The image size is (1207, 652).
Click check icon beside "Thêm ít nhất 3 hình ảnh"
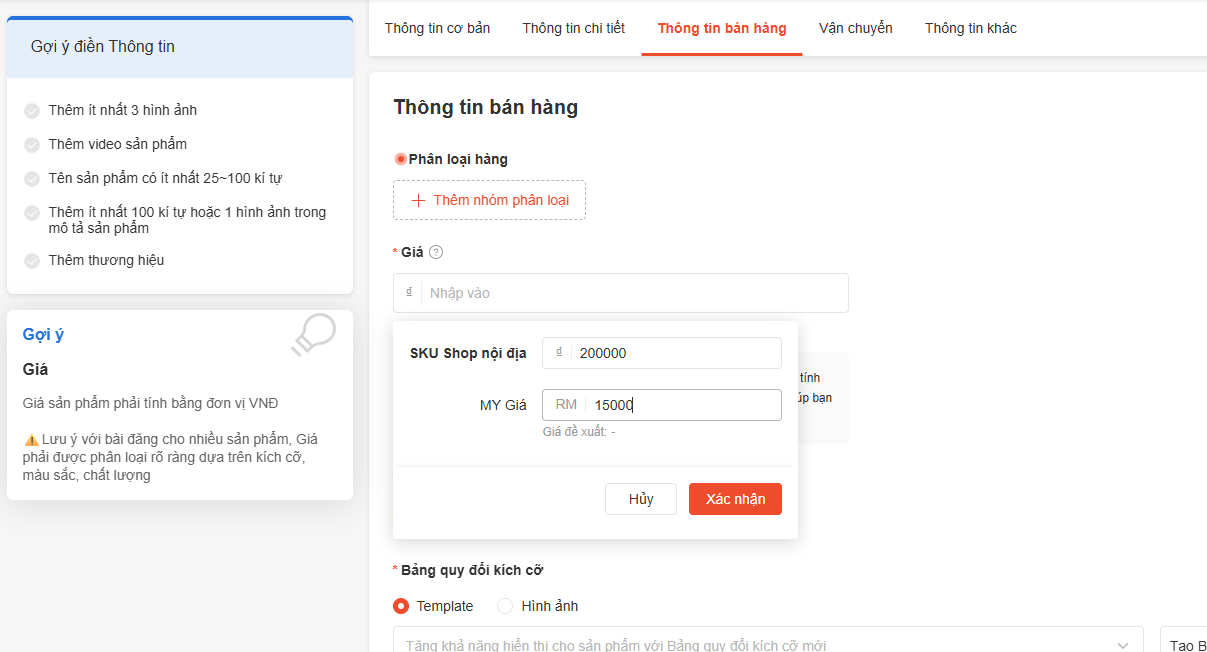click(32, 112)
